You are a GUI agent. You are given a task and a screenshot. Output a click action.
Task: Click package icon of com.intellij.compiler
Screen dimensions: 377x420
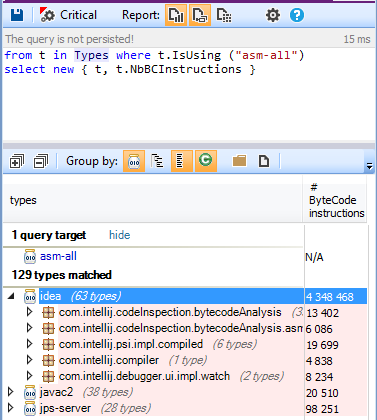(x=48, y=360)
